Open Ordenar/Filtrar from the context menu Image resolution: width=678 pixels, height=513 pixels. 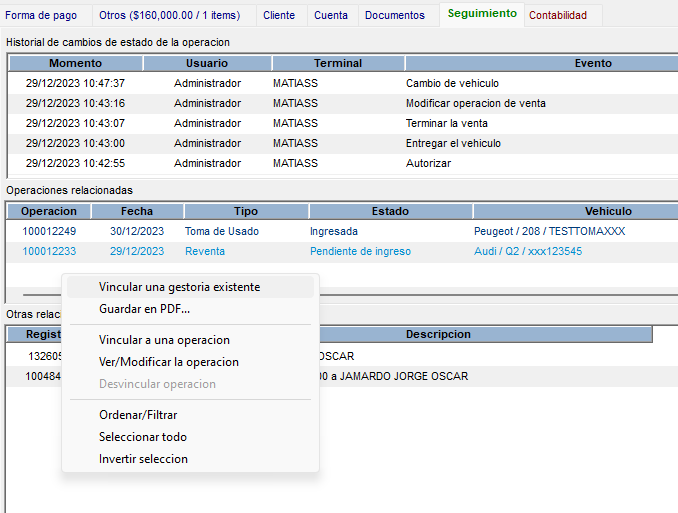coord(138,415)
